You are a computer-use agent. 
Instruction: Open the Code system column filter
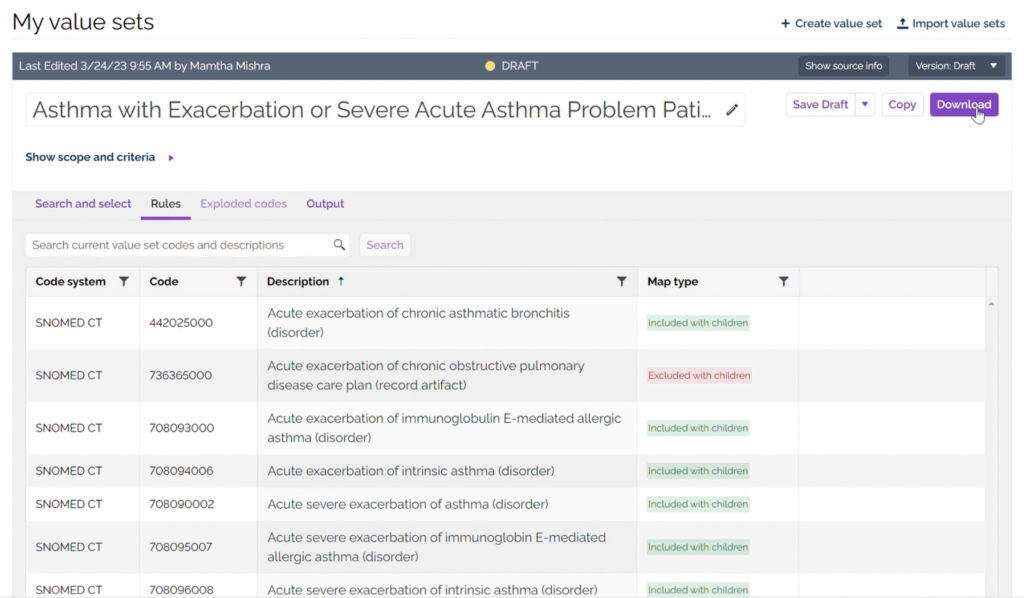point(124,282)
